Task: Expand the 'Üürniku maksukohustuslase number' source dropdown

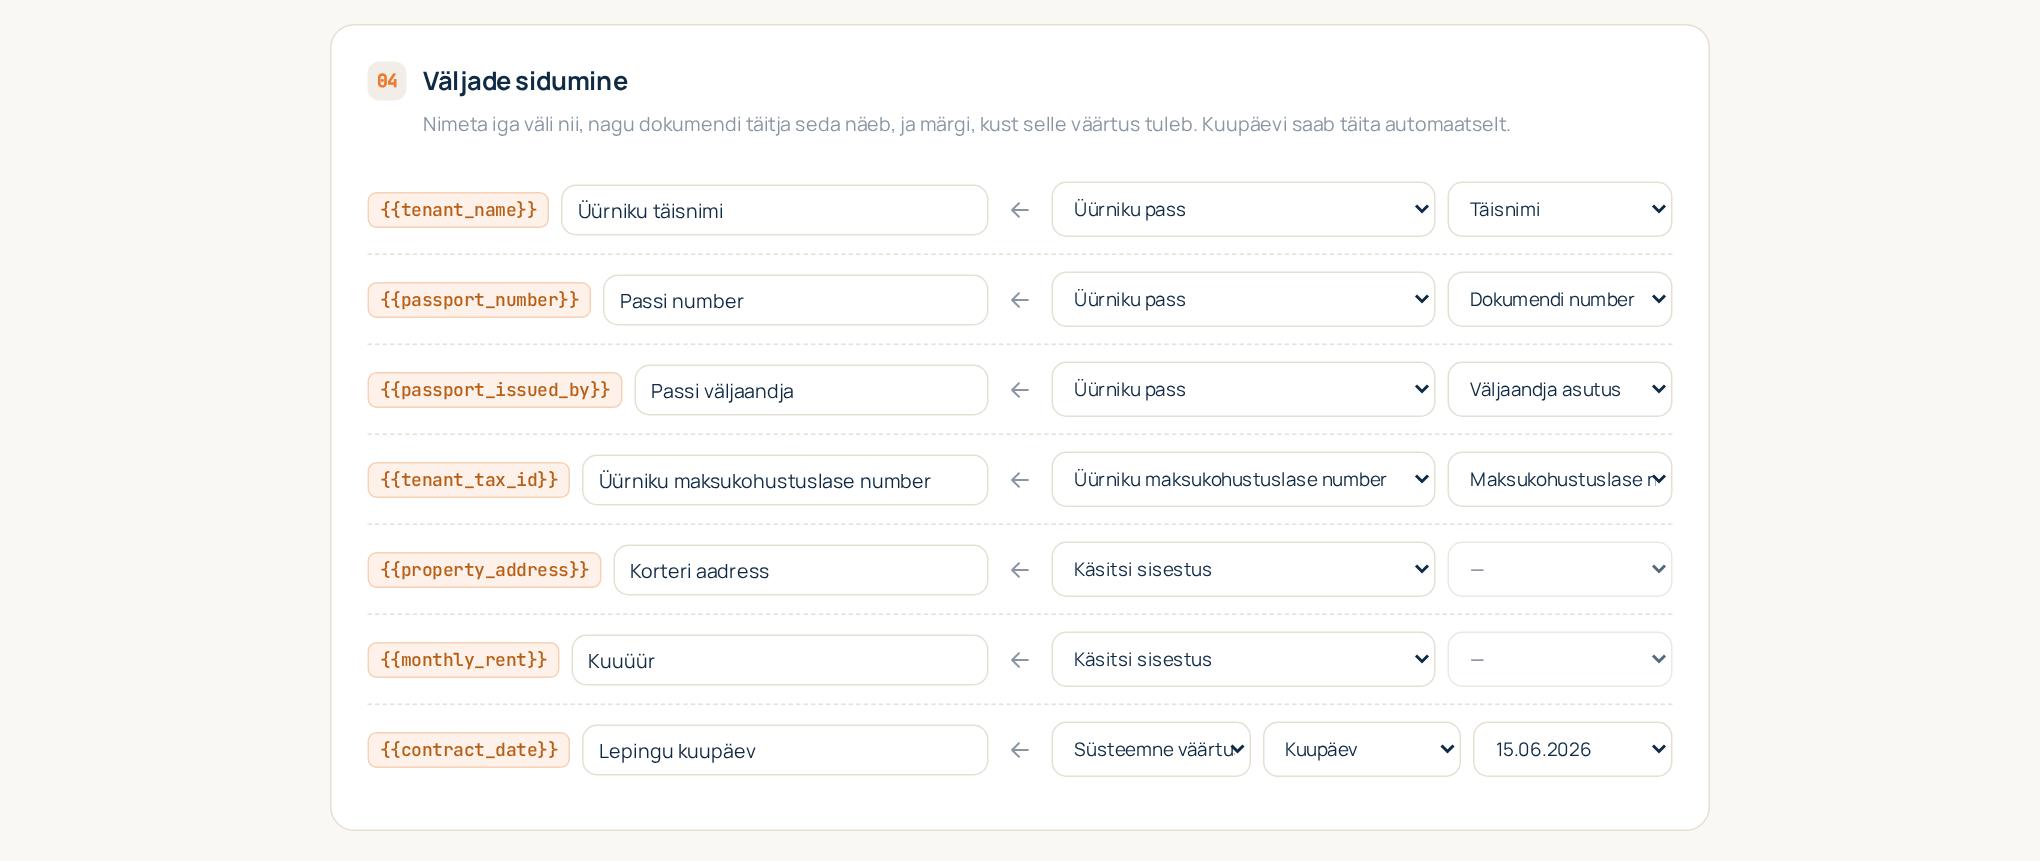Action: (x=1243, y=479)
